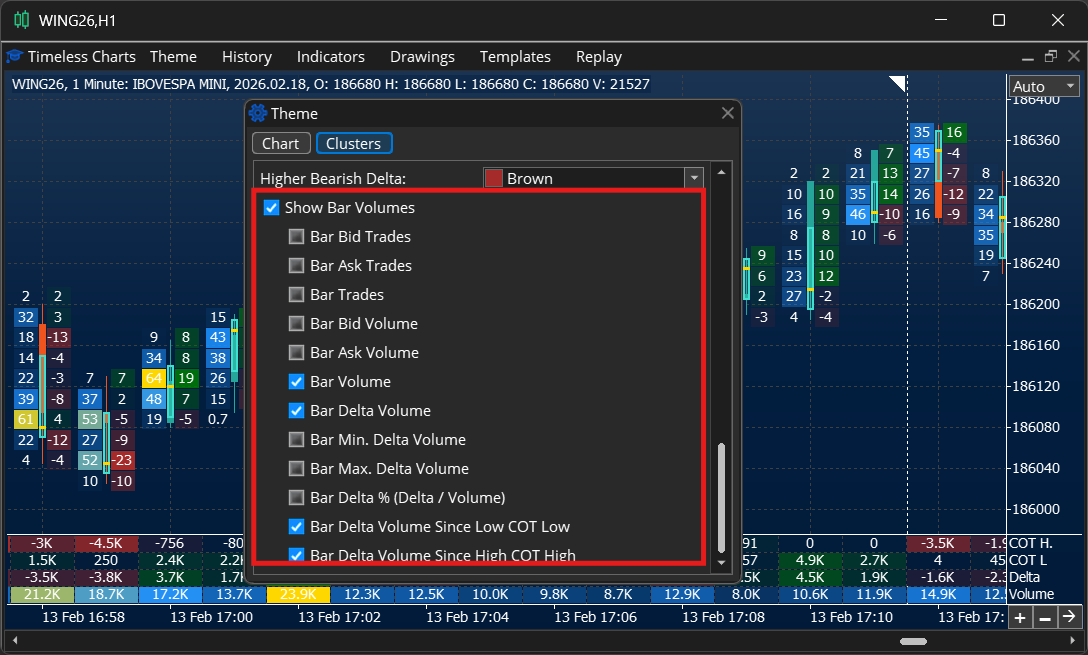This screenshot has height=655, width=1088.
Task: Click the Replay menu item
Action: tap(599, 57)
